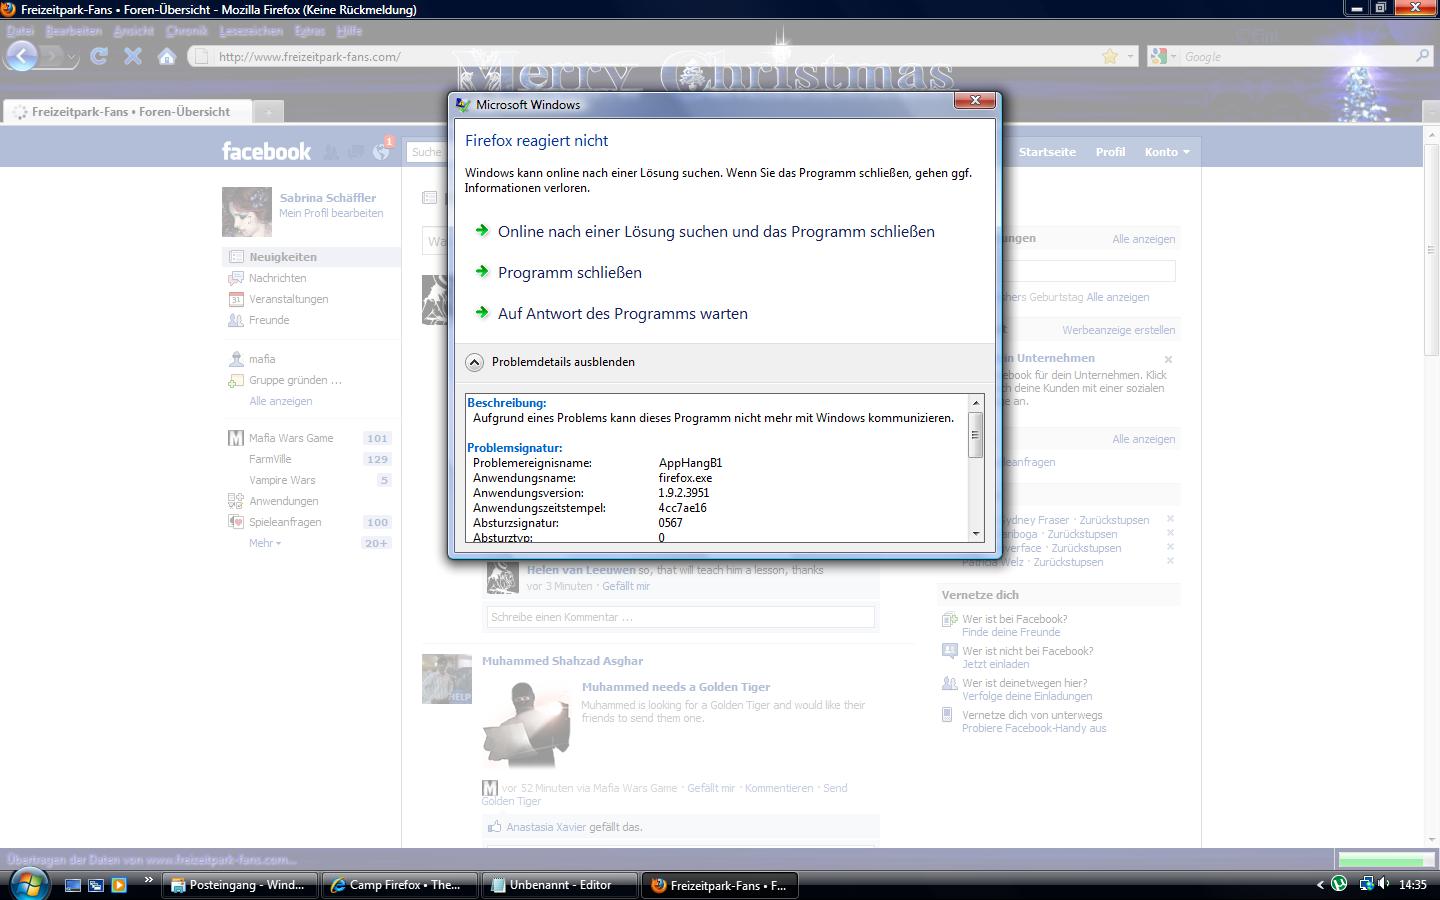
Task: Collapse Problemdetails ausblenden section
Action: coord(475,362)
